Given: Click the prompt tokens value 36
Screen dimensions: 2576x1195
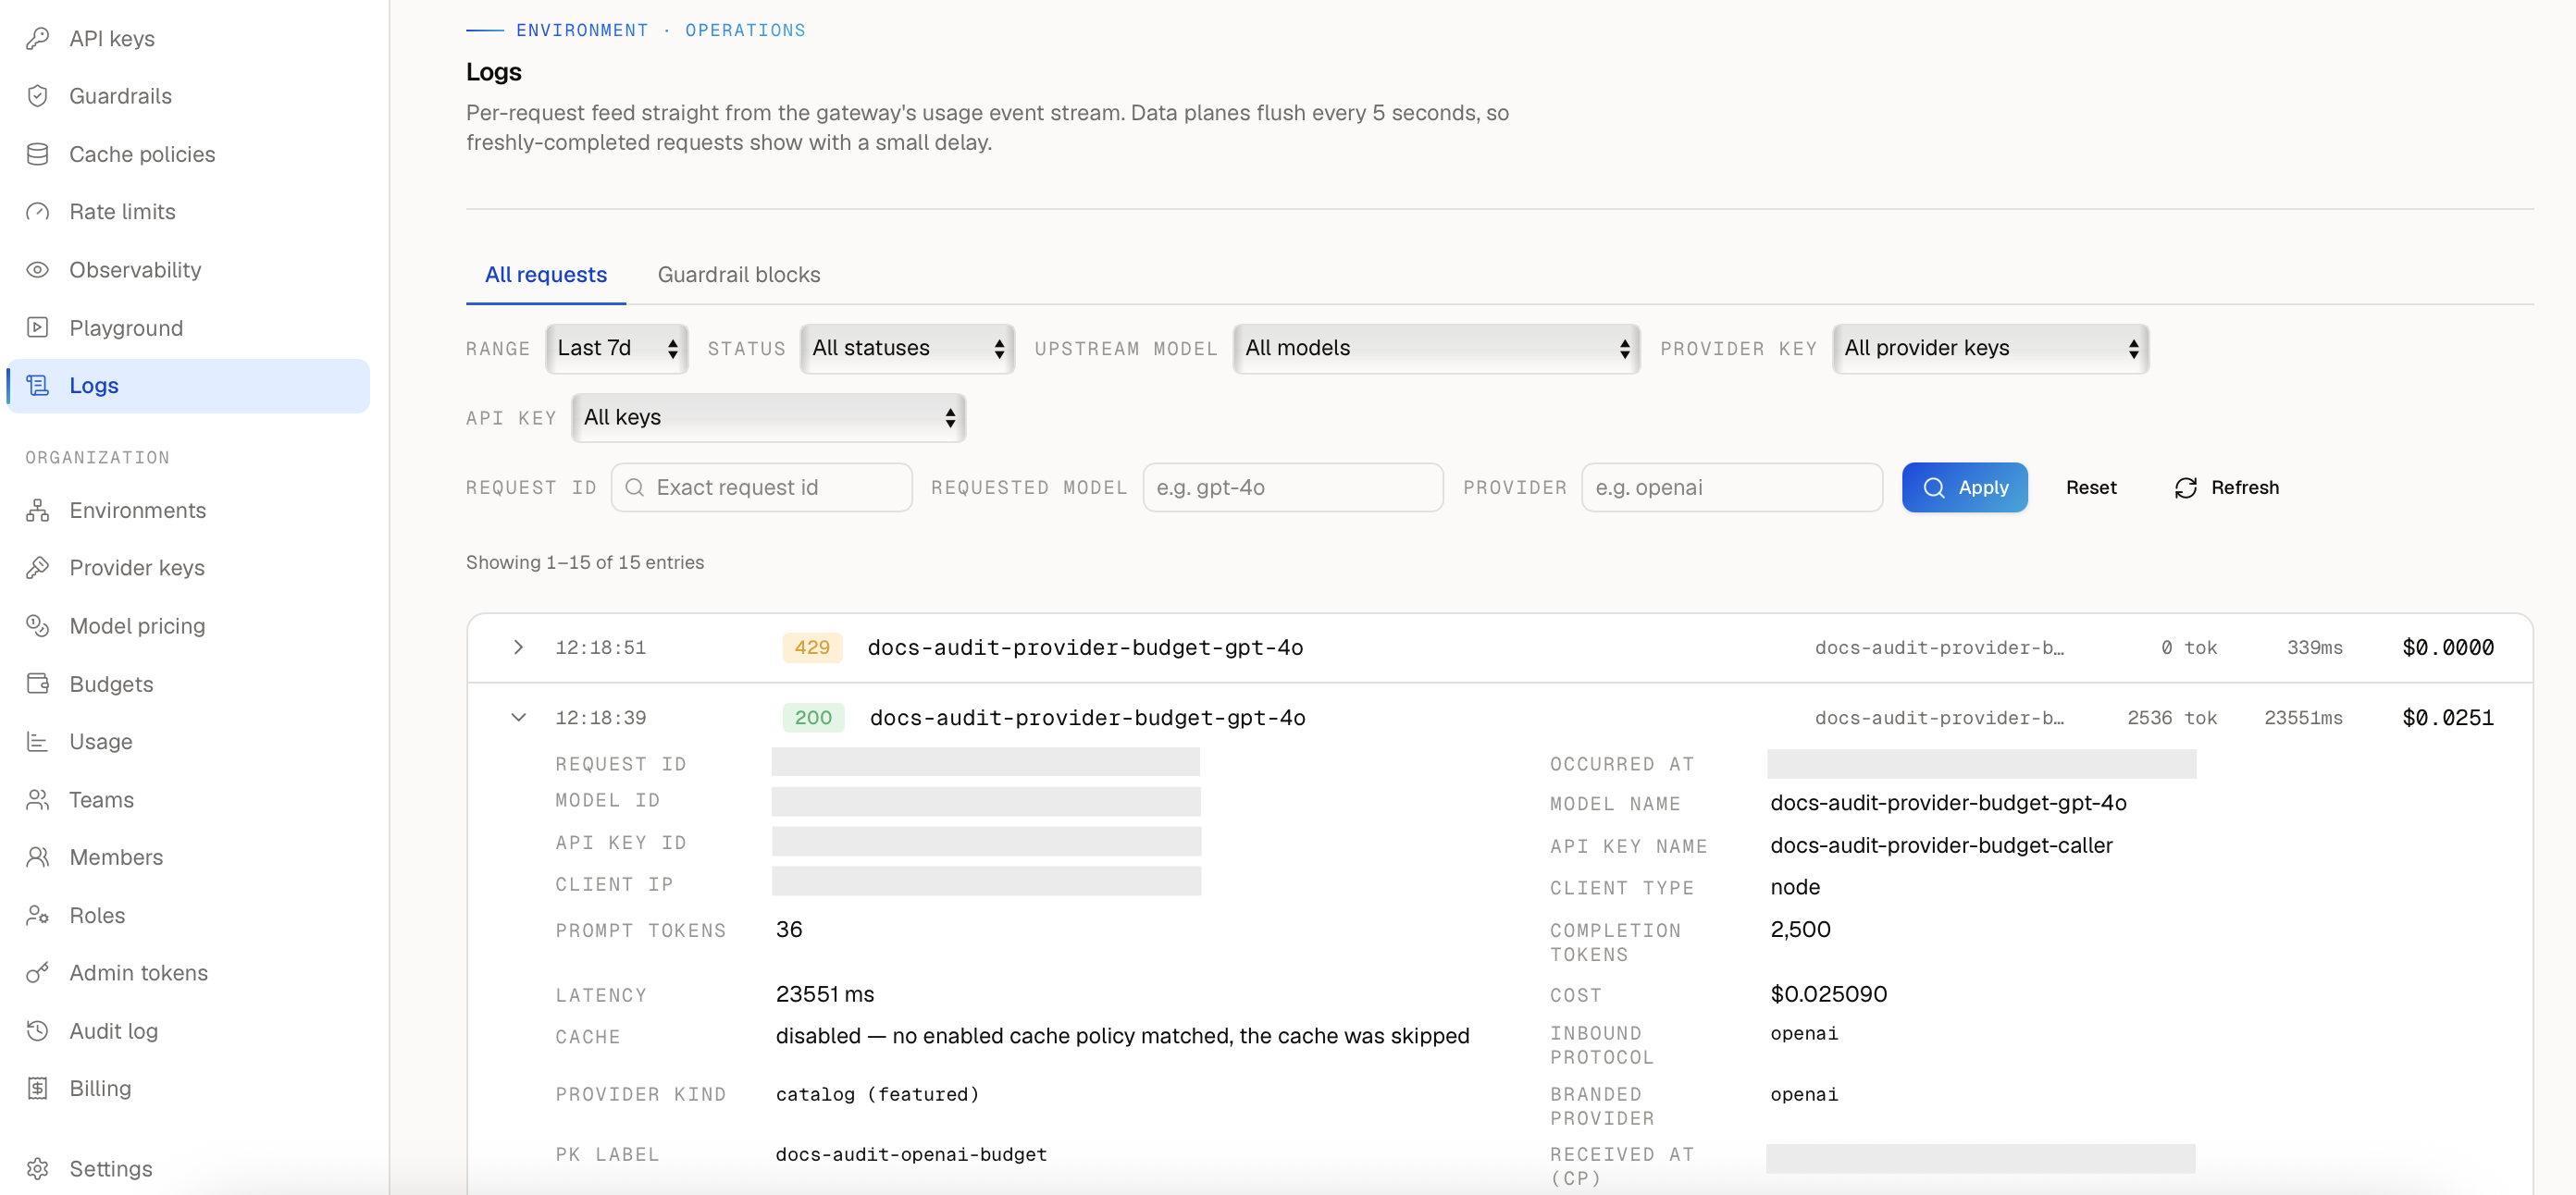Looking at the screenshot, I should pos(789,929).
